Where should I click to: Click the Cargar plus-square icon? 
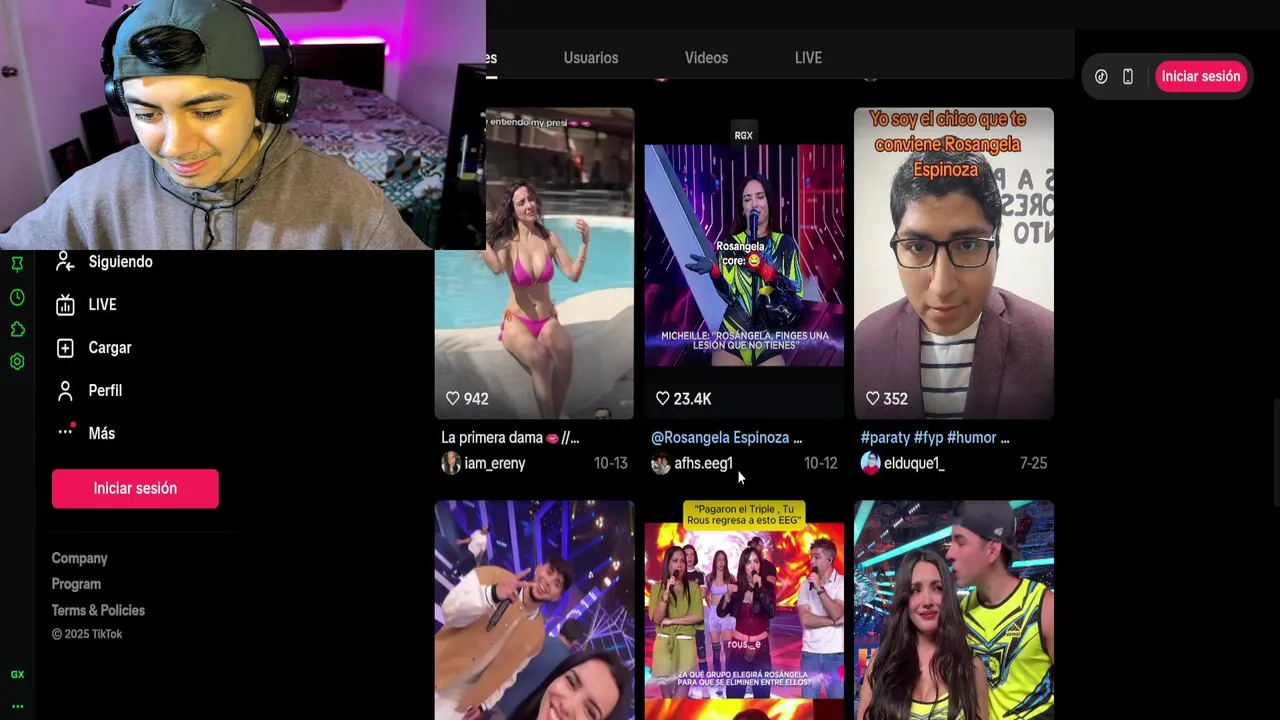pyautogui.click(x=65, y=348)
